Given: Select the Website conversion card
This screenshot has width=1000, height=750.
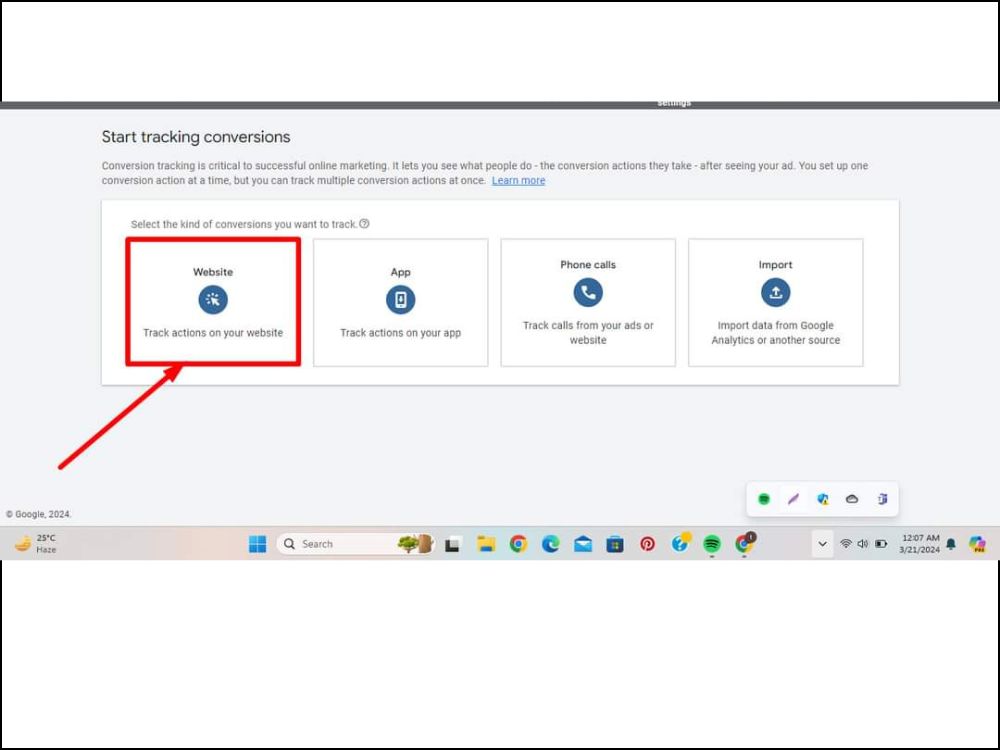Looking at the screenshot, I should pos(213,302).
